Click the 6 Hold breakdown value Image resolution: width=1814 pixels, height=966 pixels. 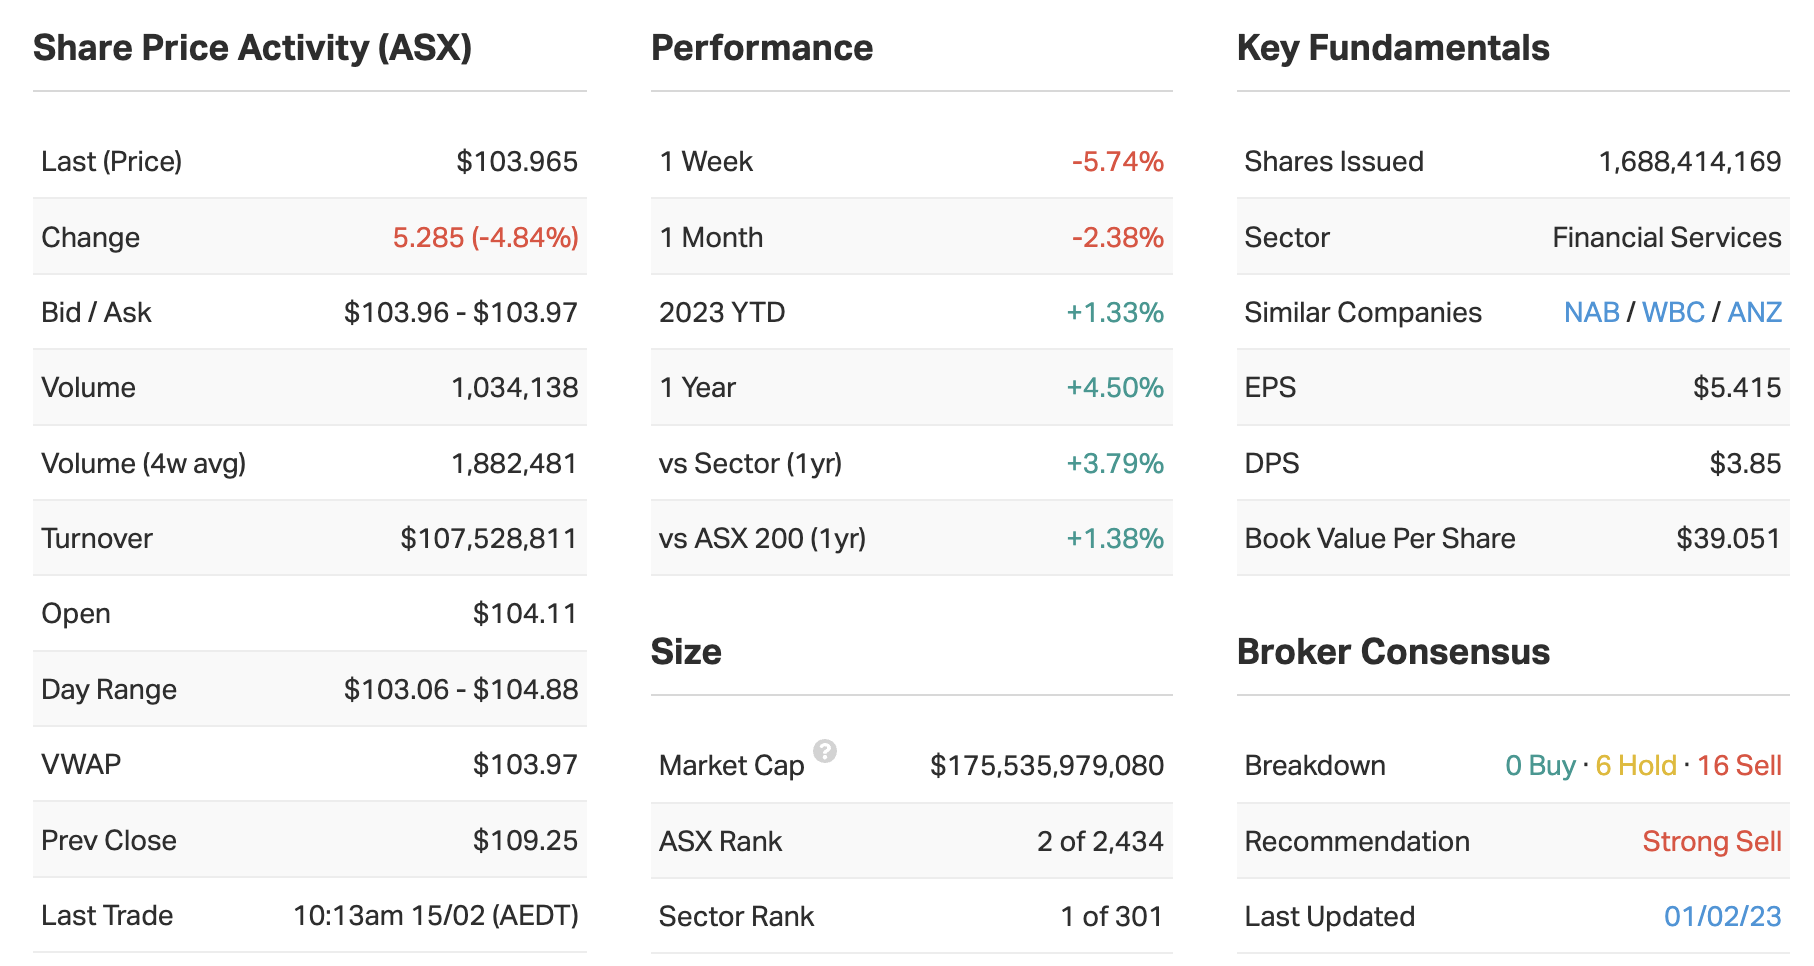tap(1635, 765)
